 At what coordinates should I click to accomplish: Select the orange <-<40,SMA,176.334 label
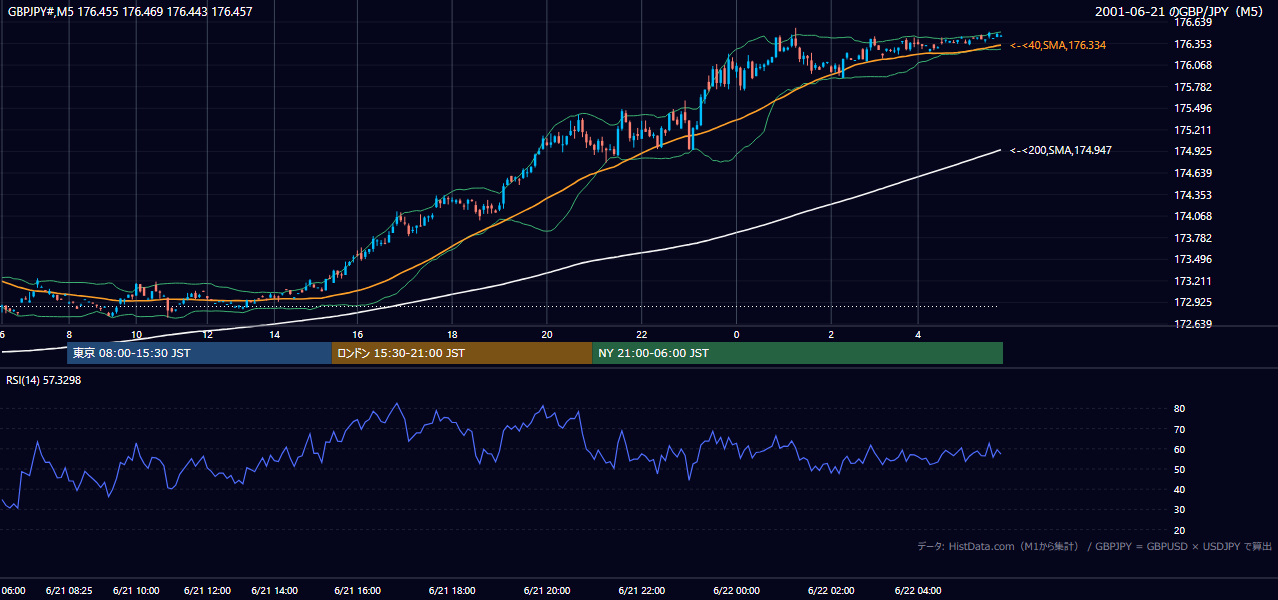(x=1058, y=45)
